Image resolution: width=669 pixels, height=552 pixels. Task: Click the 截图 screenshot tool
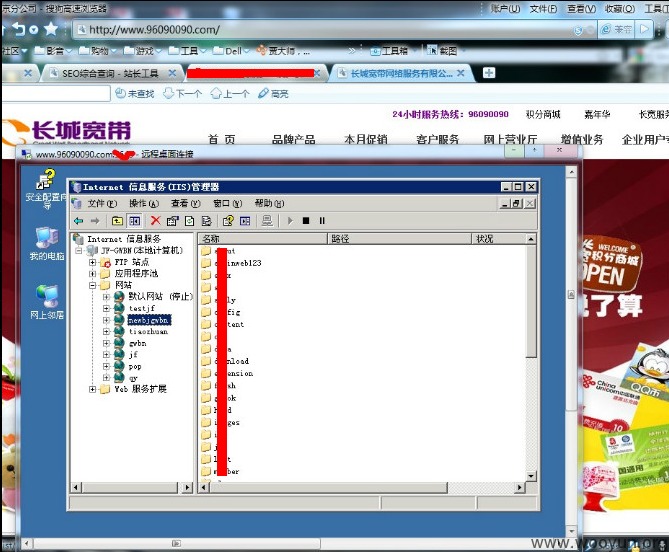(x=442, y=51)
